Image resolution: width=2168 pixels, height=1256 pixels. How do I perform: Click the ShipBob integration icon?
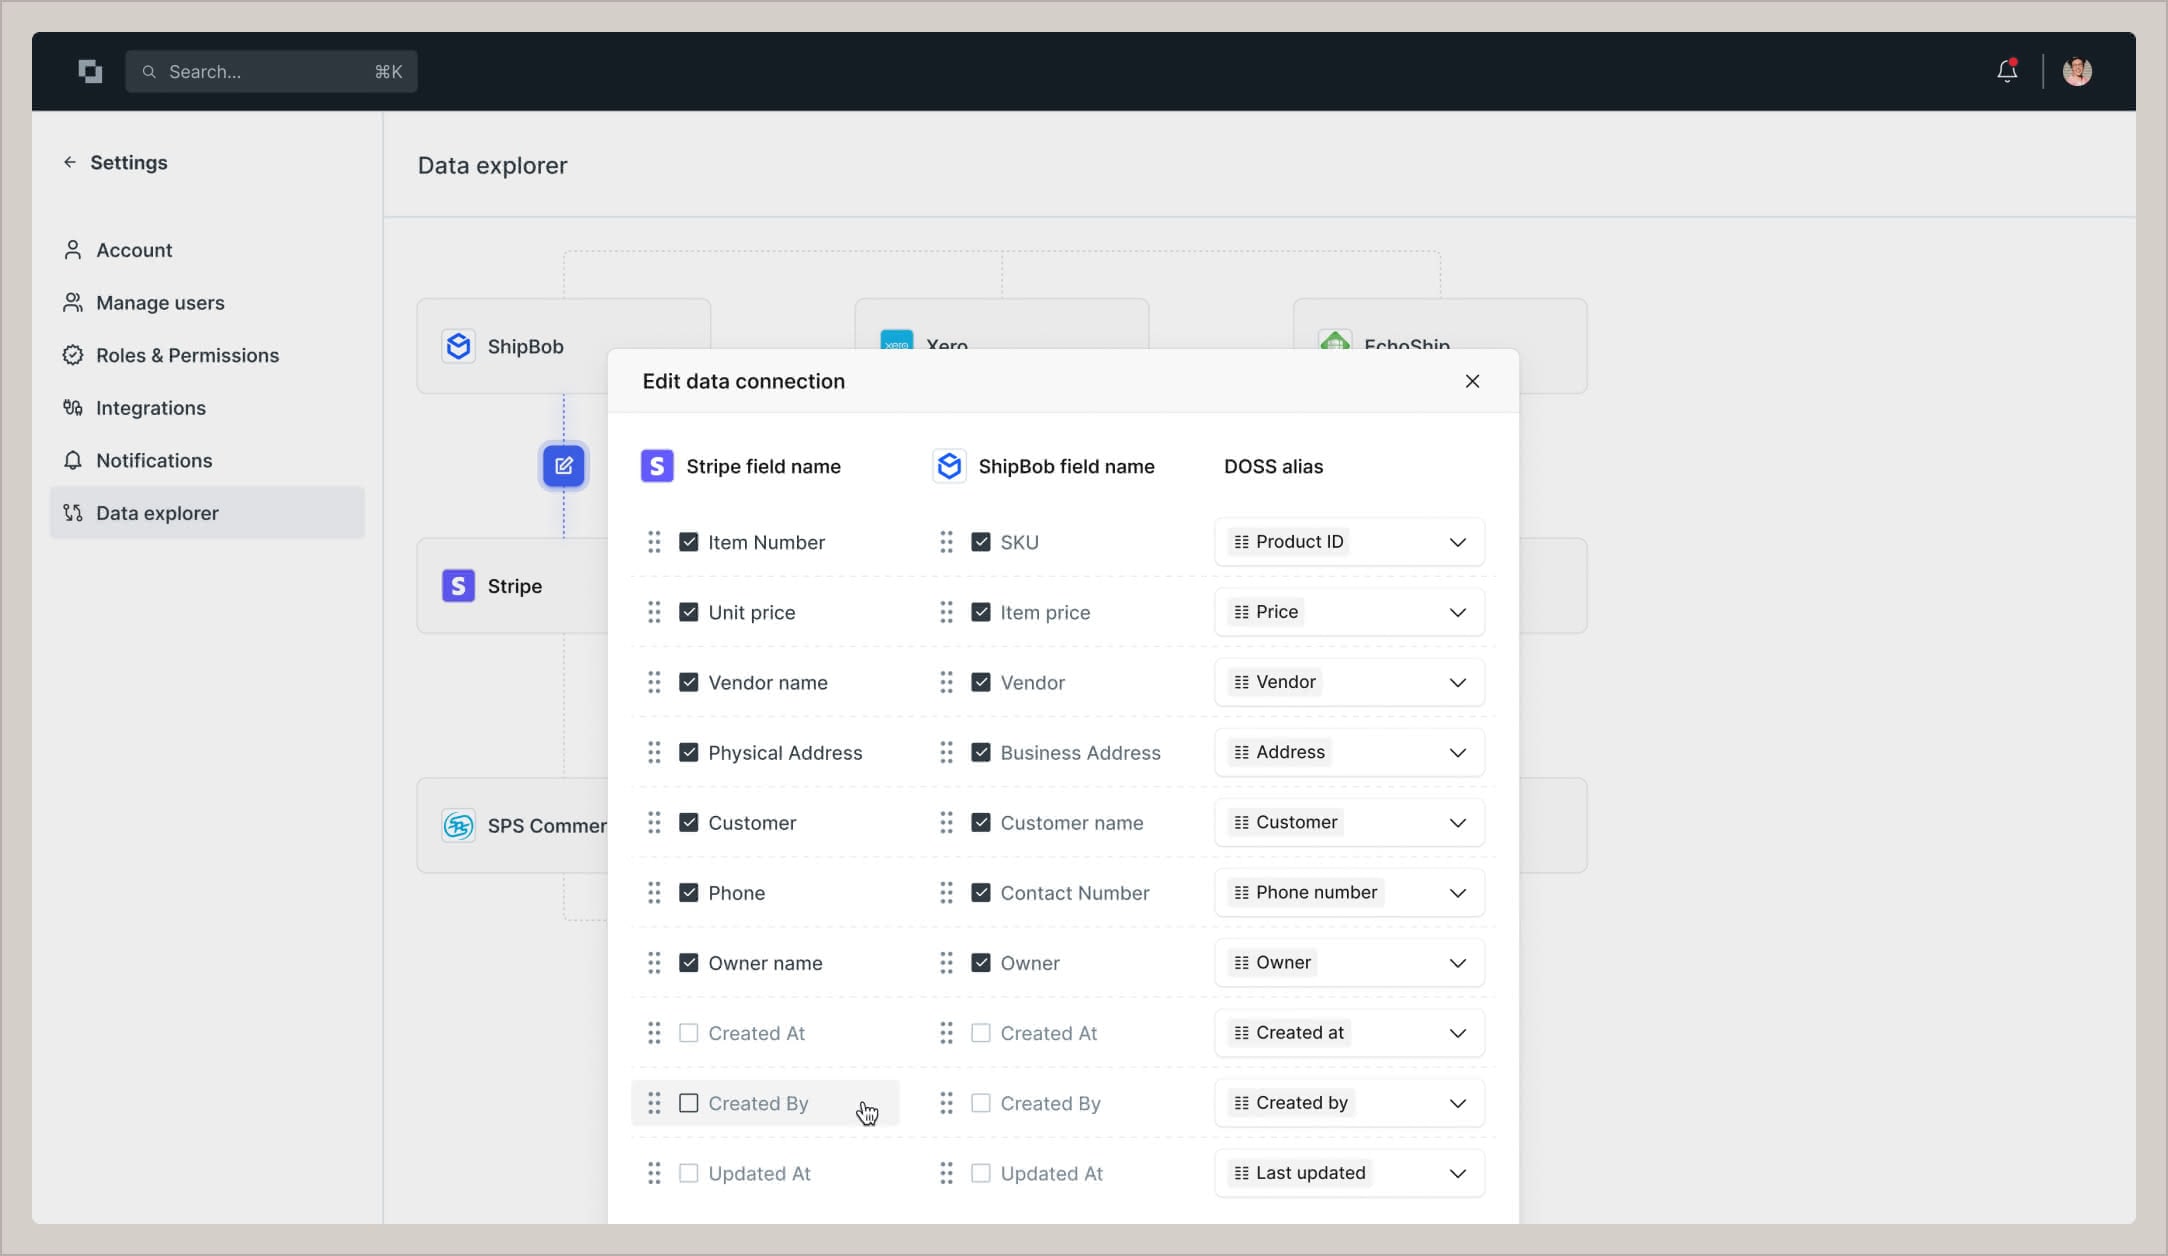click(x=459, y=346)
